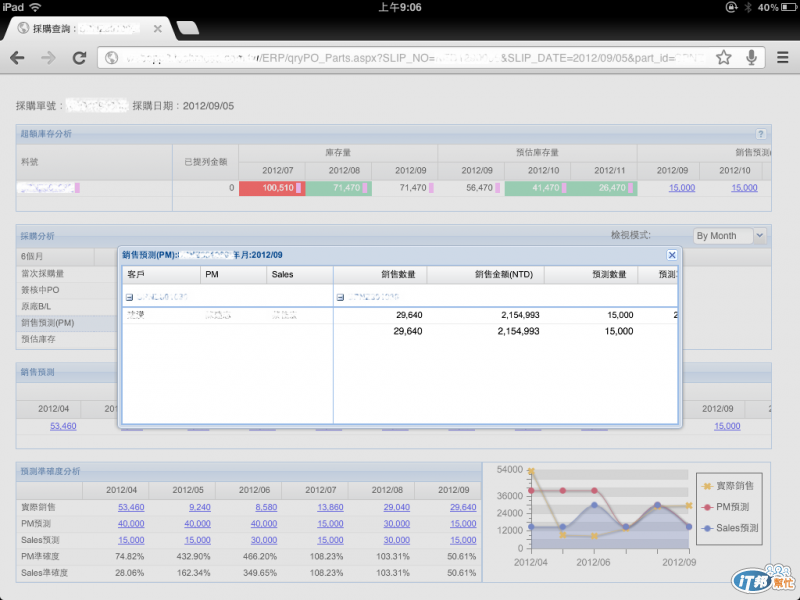Click the PM預測 legend entry in chart
The image size is (800, 600).
[x=726, y=507]
